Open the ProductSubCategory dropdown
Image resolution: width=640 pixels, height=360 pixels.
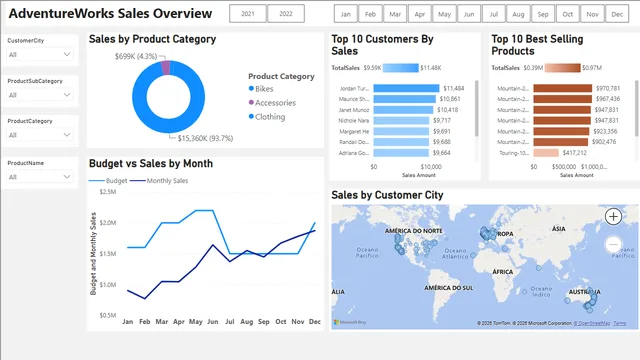point(40,95)
